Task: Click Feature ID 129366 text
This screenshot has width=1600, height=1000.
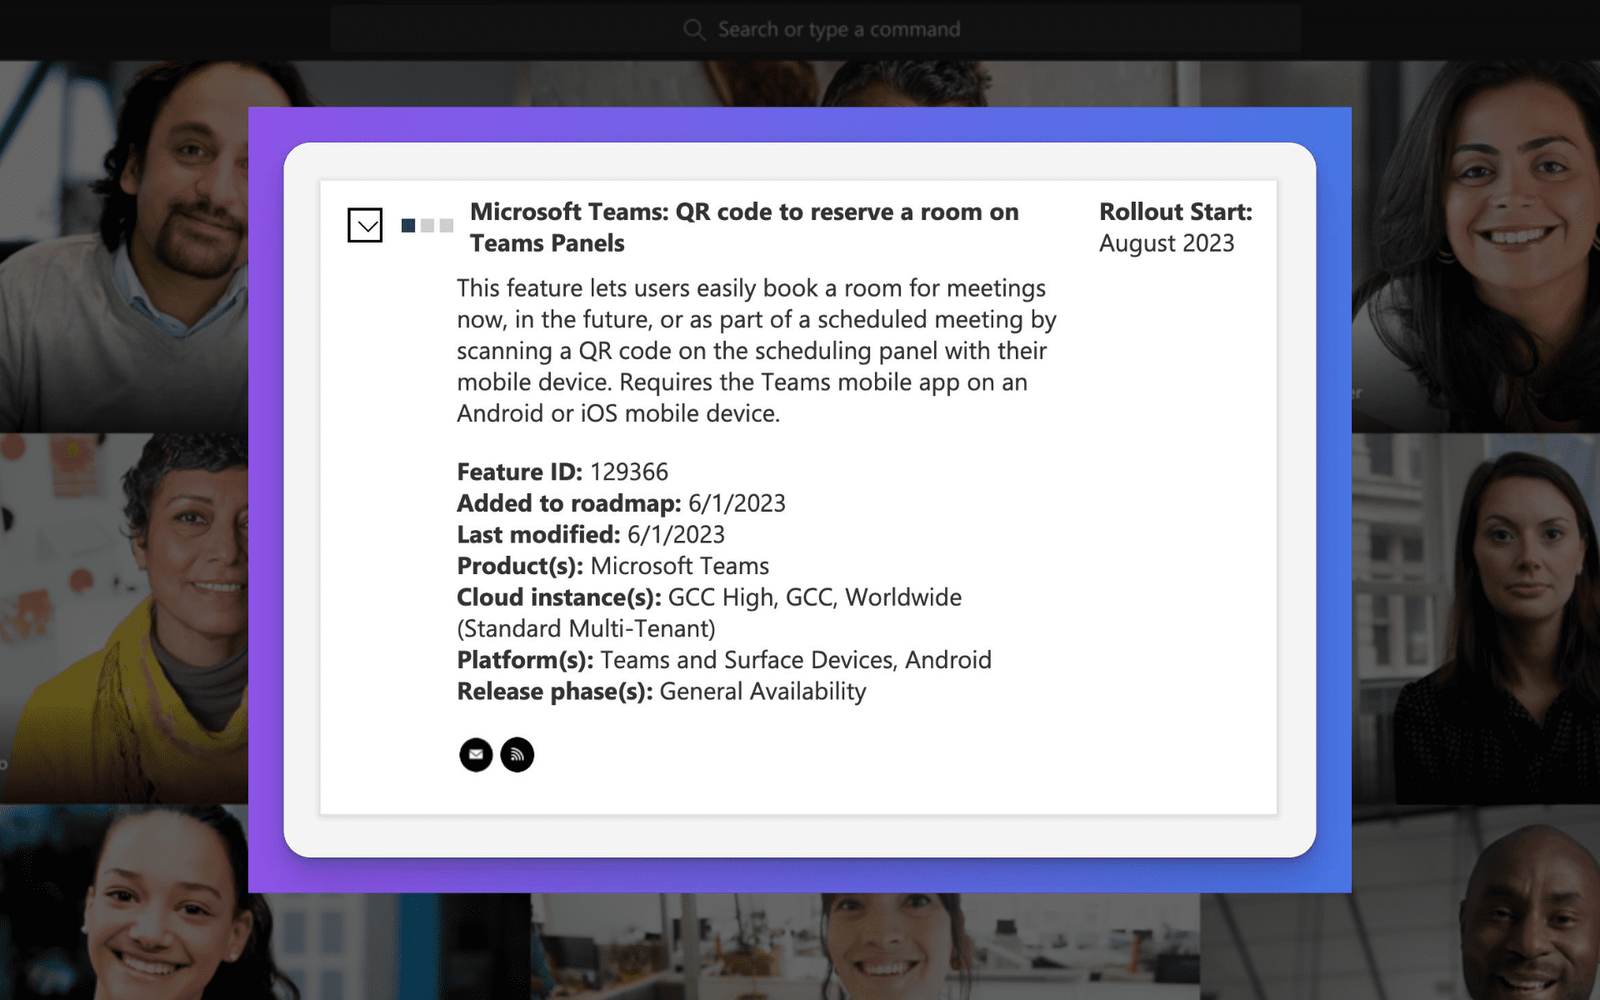Action: [x=562, y=472]
